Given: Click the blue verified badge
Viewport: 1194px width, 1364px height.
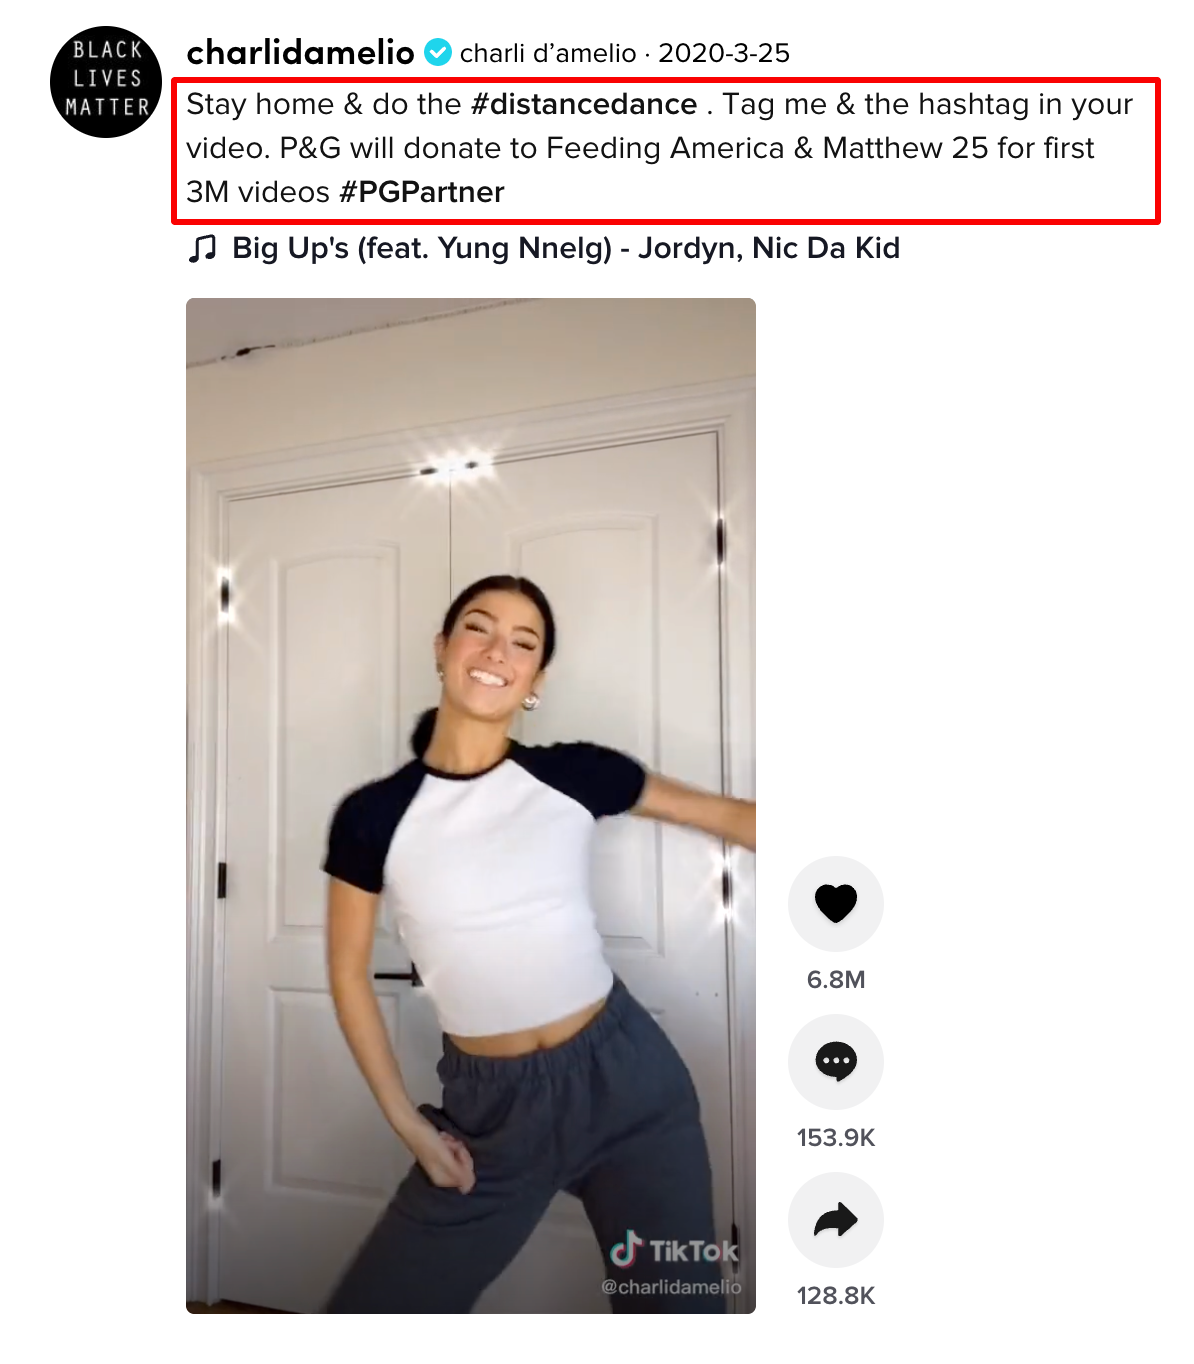Looking at the screenshot, I should (x=438, y=52).
